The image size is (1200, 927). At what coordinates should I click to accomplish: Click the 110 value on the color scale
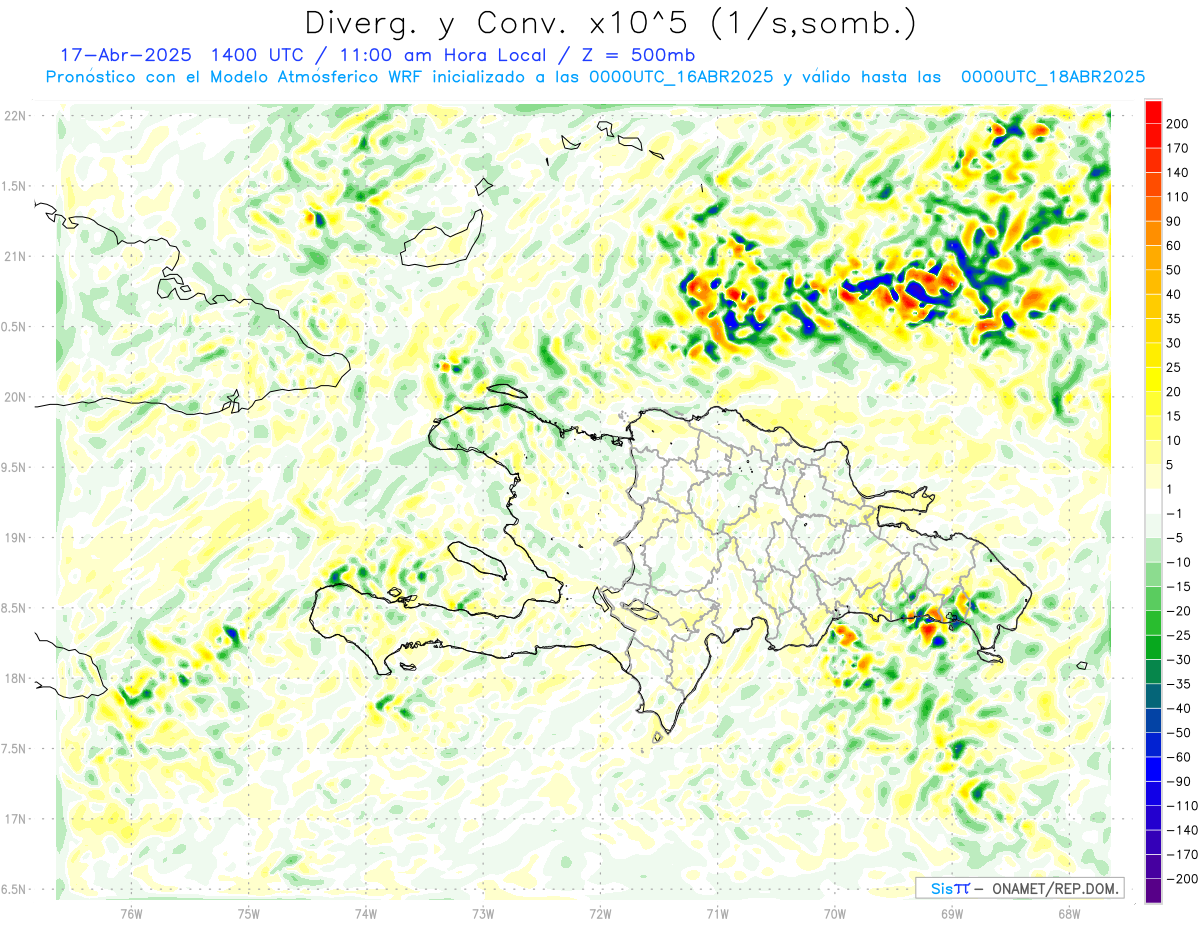(1176, 197)
